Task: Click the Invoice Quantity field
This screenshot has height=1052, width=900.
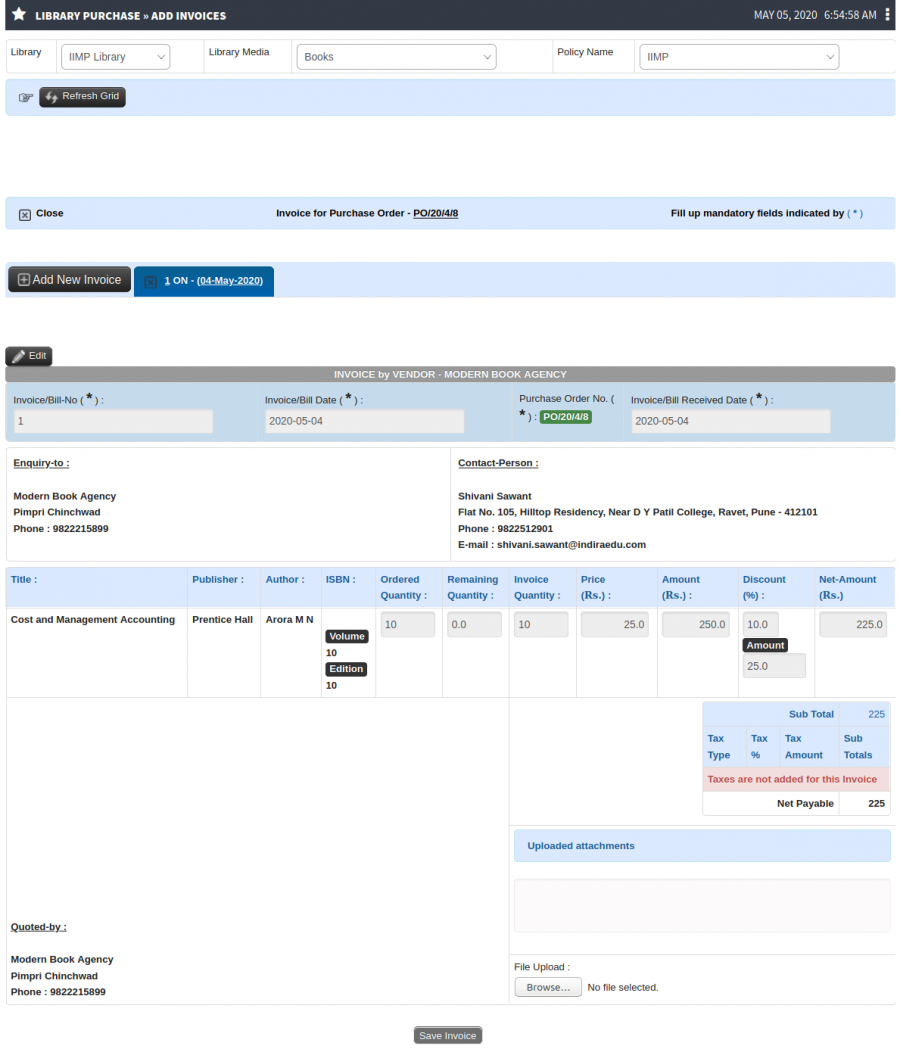Action: [541, 625]
